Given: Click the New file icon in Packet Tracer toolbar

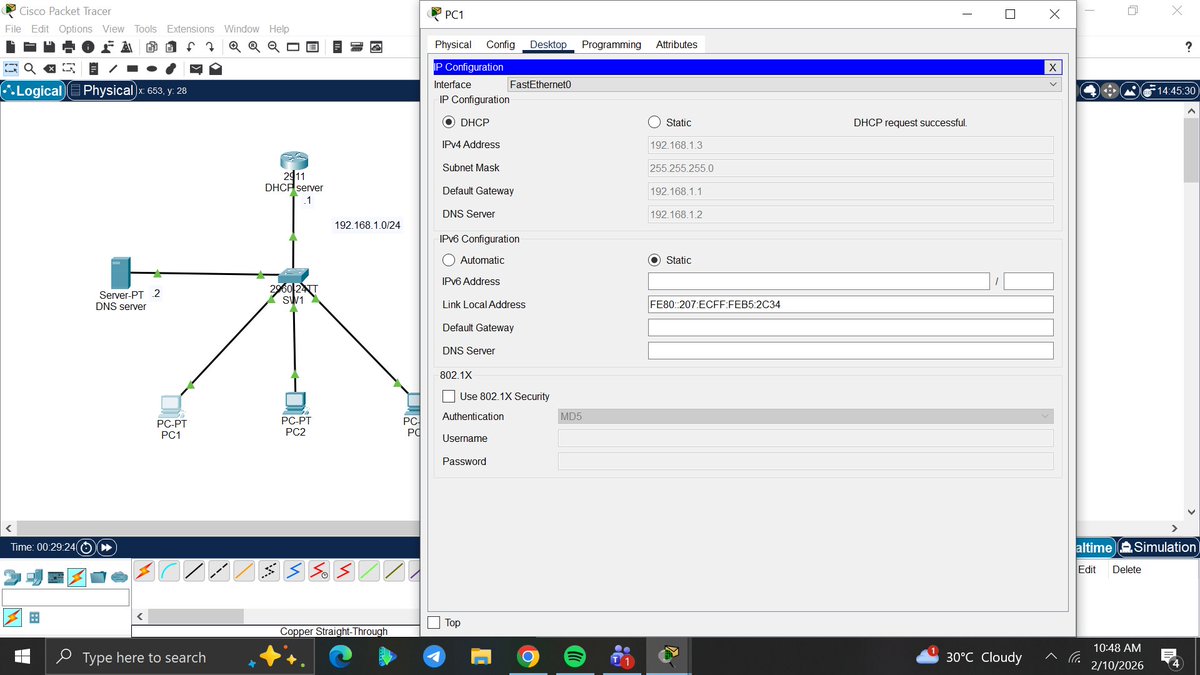Looking at the screenshot, I should click(x=12, y=47).
